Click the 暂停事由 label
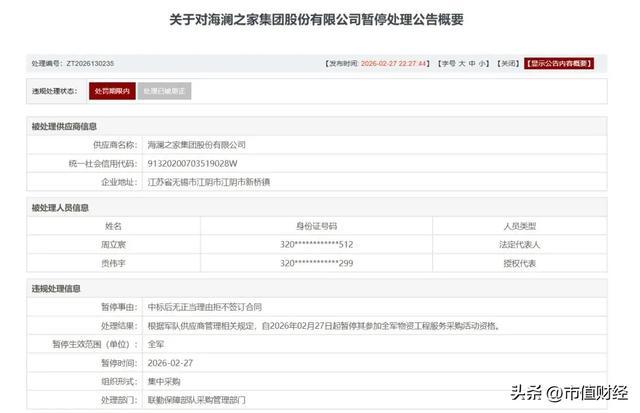This screenshot has width=640, height=413. point(119,307)
